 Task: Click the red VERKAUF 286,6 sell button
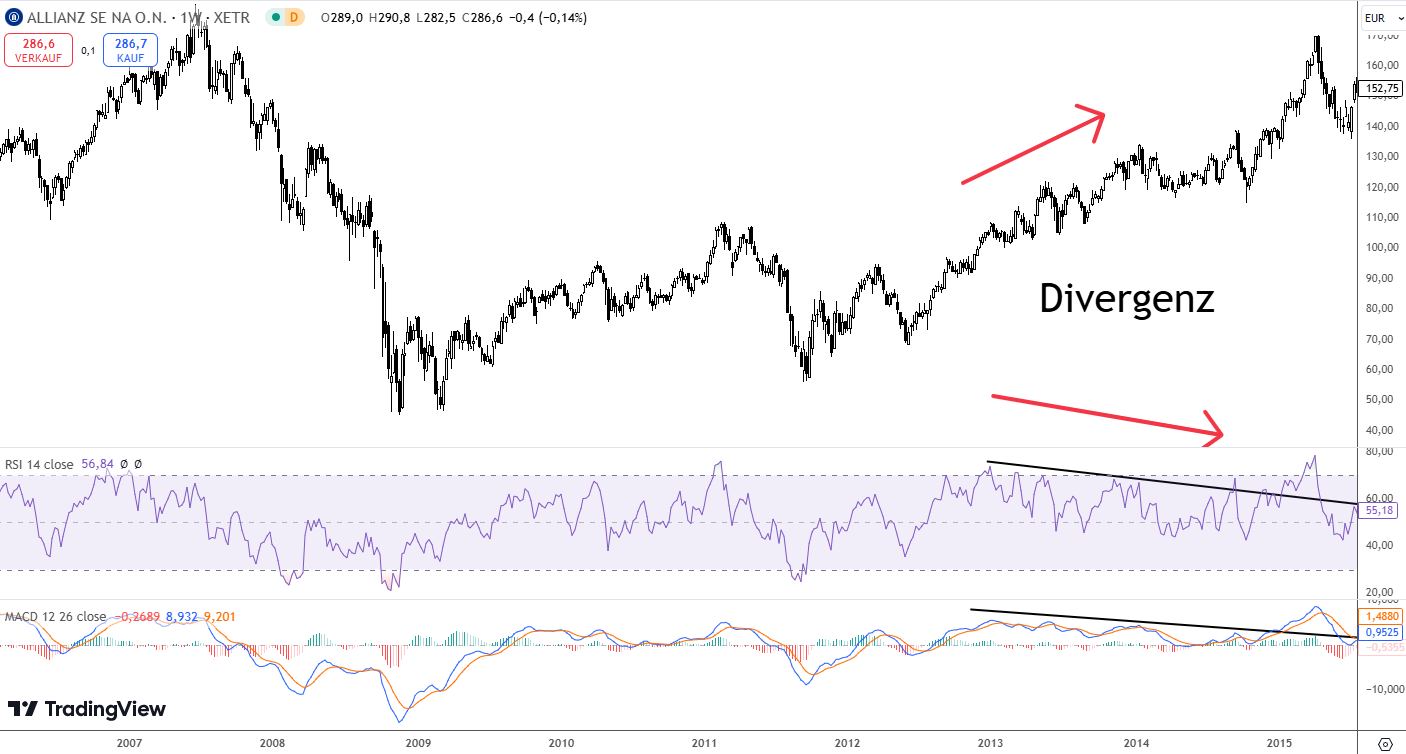click(x=38, y=50)
